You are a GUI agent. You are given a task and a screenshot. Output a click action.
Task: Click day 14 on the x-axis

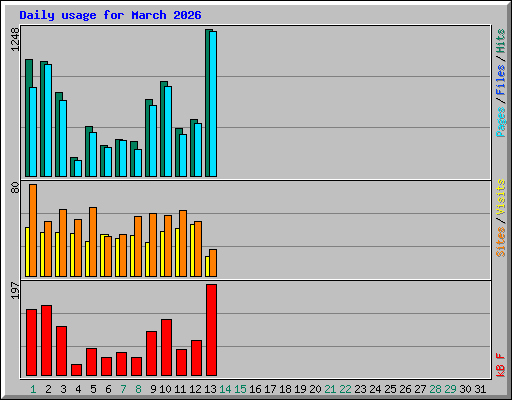tap(225, 389)
